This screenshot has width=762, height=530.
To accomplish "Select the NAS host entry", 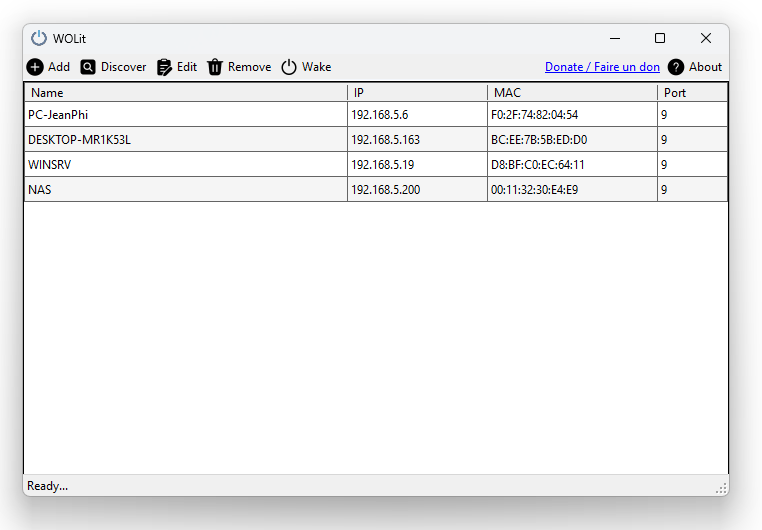I will (40, 190).
